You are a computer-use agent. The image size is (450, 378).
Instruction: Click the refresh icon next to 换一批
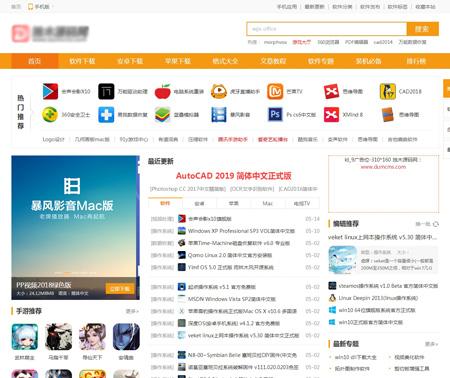(435, 224)
